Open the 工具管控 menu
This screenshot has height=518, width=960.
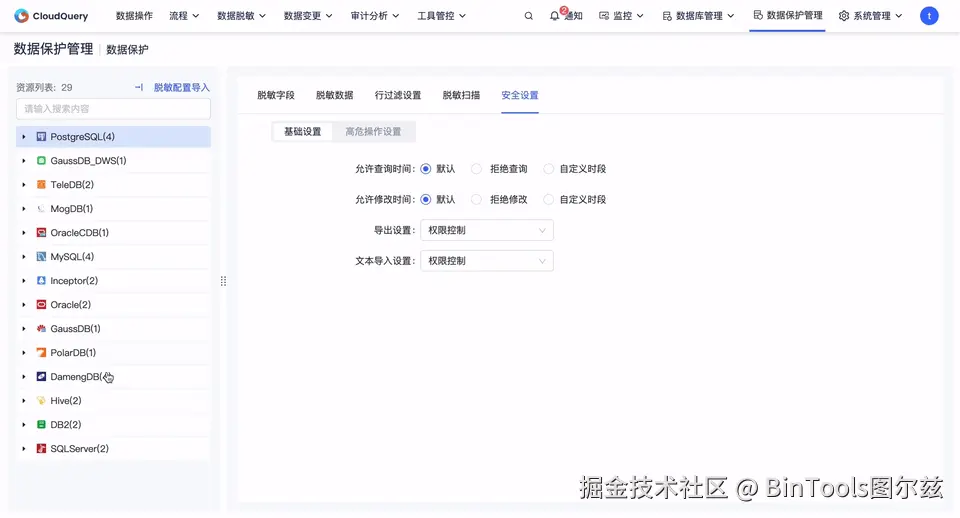click(441, 16)
